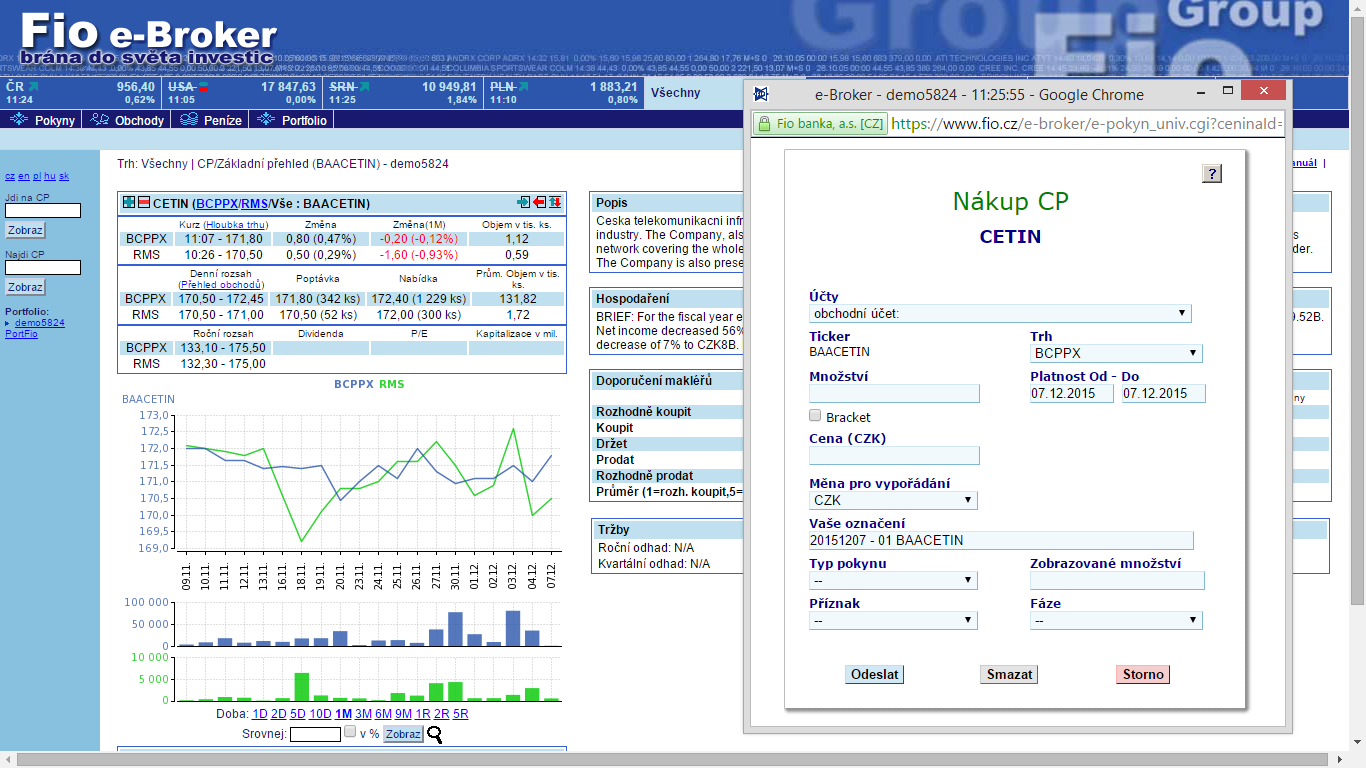The width and height of the screenshot is (1366, 768).
Task: Click the SRN index green arrow icon
Action: [x=364, y=87]
